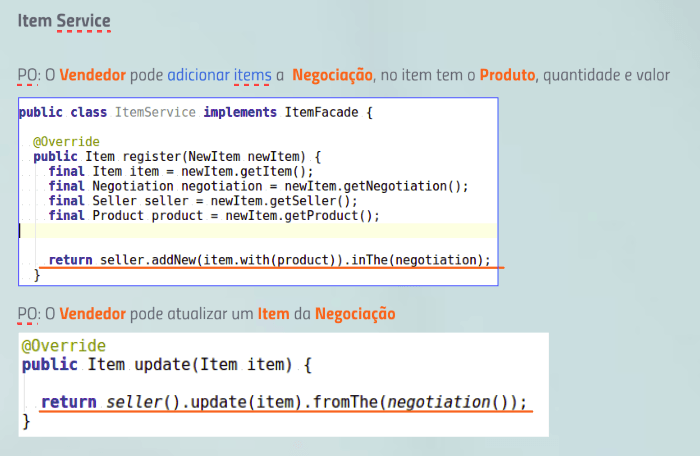Click 'ItemService' class name in code
The height and width of the screenshot is (456, 700).
pyautogui.click(x=155, y=112)
